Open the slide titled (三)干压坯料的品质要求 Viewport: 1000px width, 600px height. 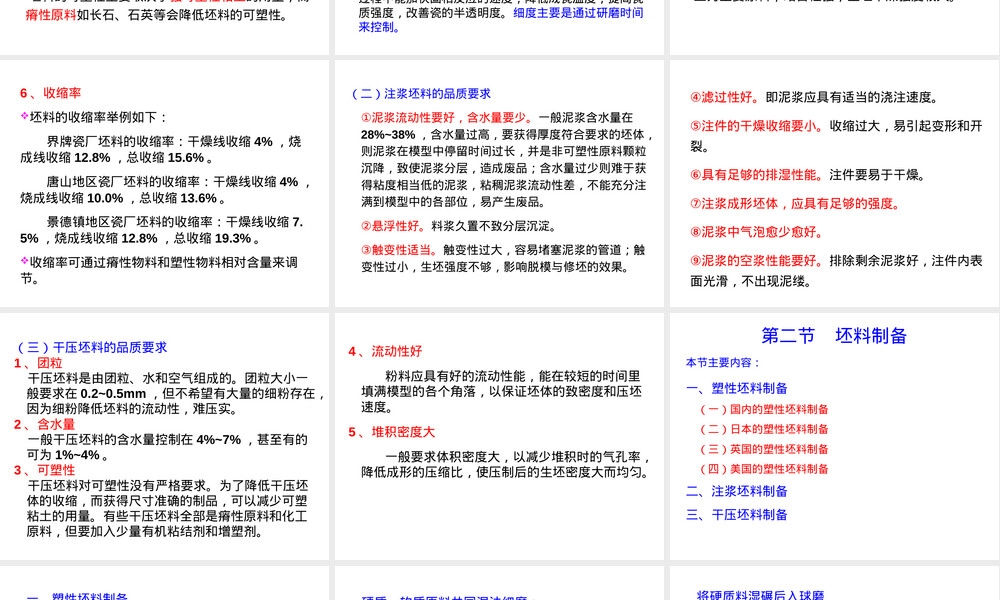[165, 437]
